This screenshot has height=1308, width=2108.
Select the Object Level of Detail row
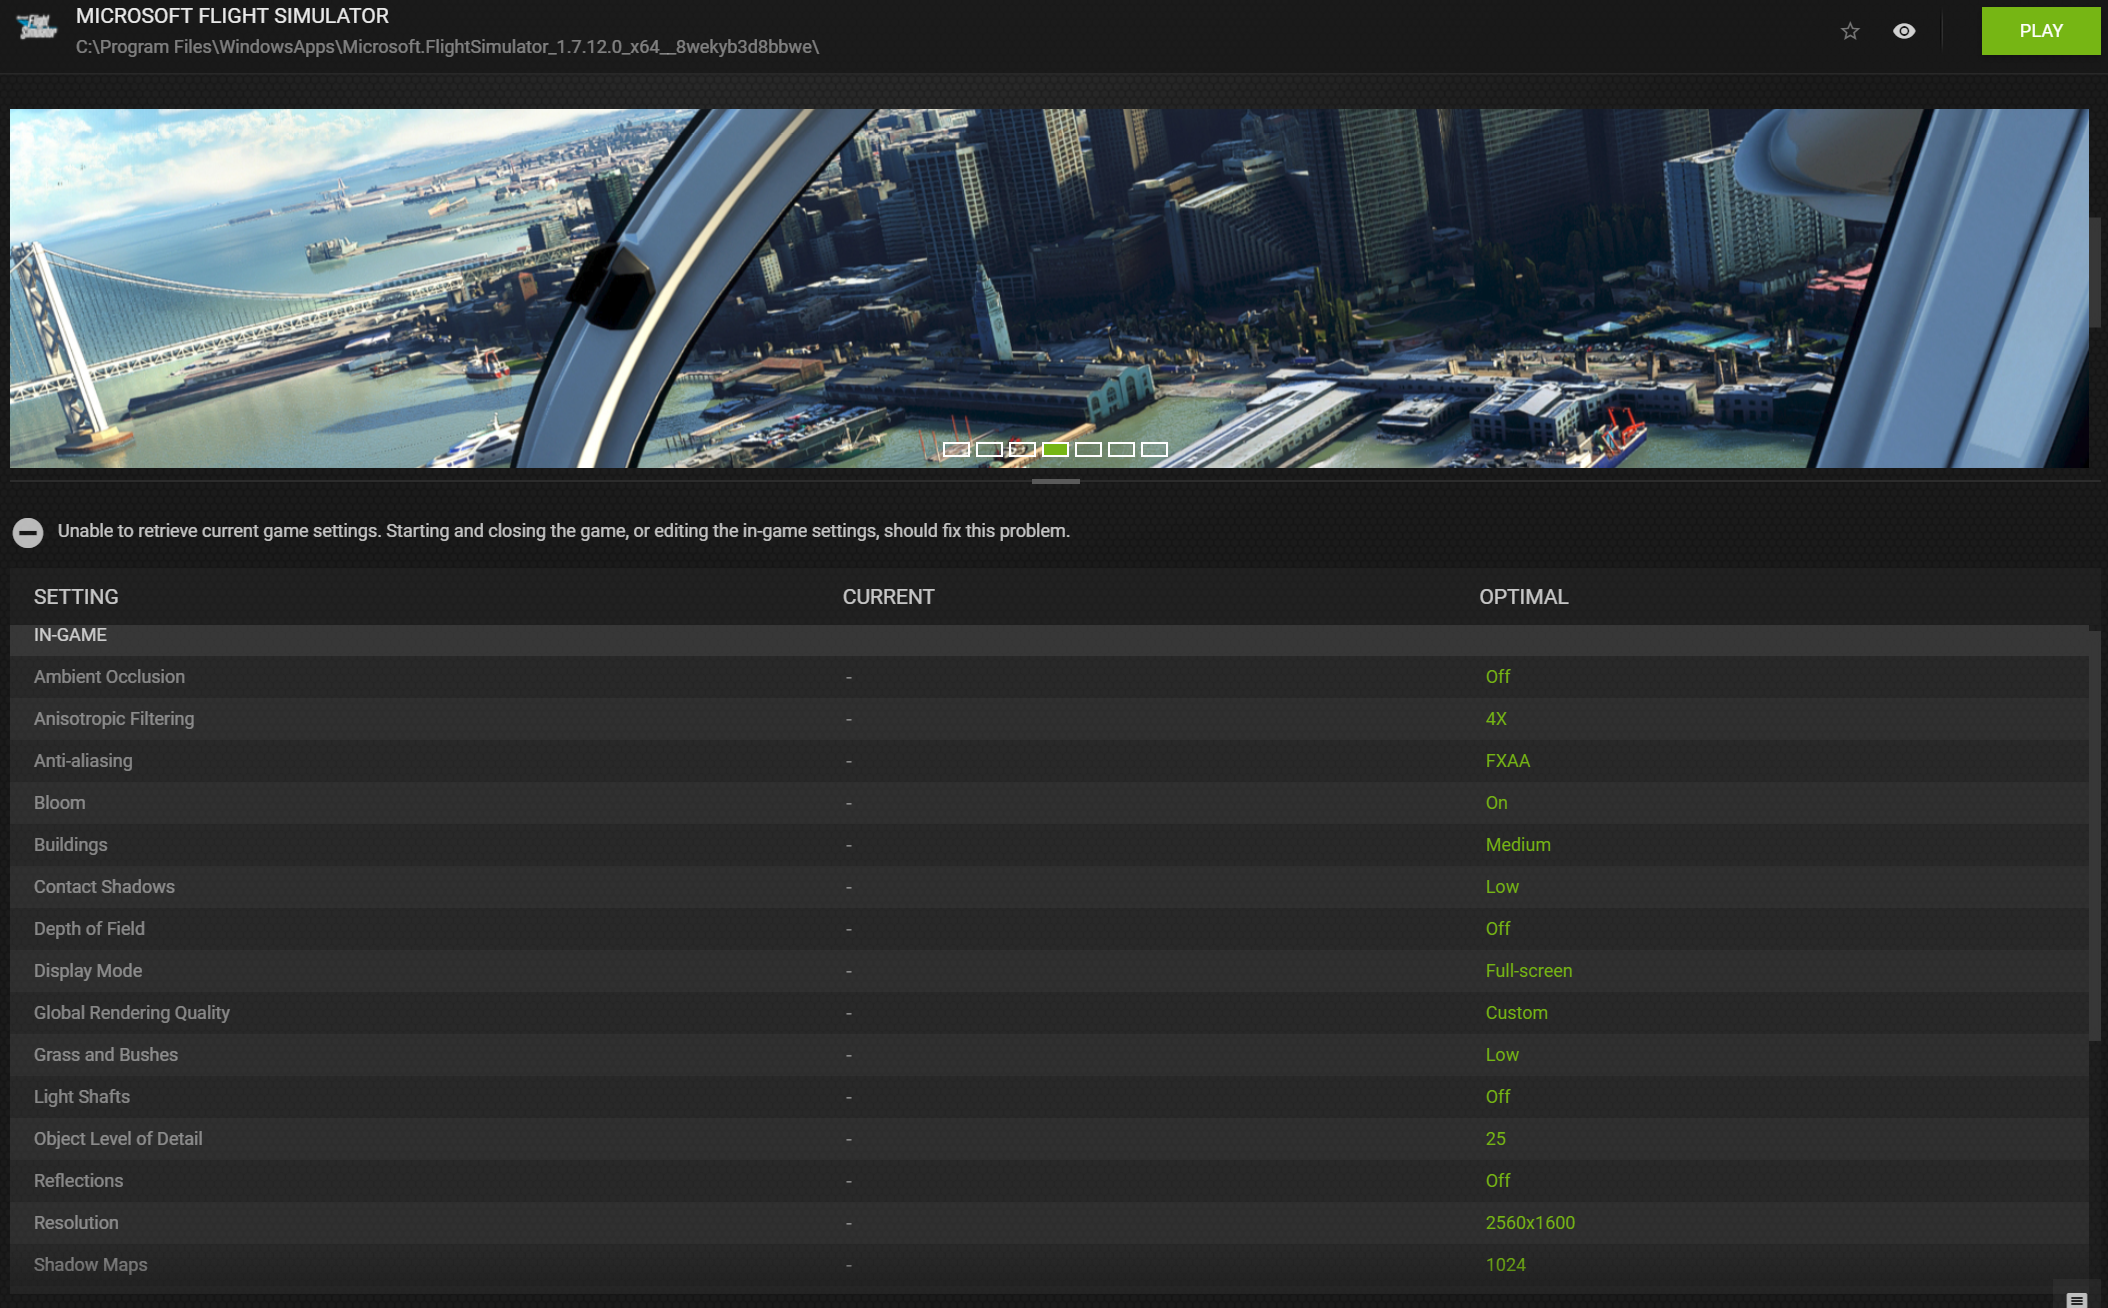[x=1049, y=1139]
